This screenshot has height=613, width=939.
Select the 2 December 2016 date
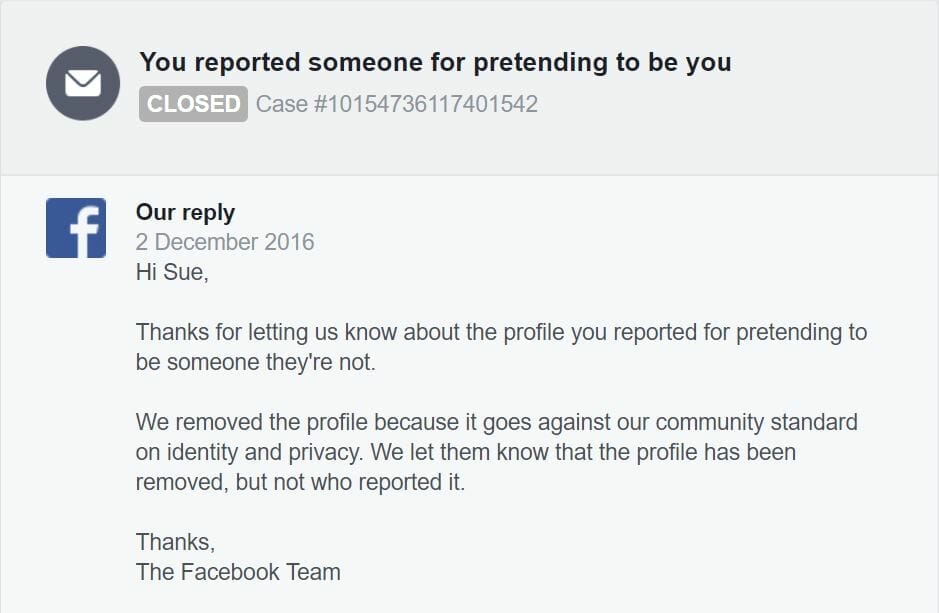click(224, 242)
